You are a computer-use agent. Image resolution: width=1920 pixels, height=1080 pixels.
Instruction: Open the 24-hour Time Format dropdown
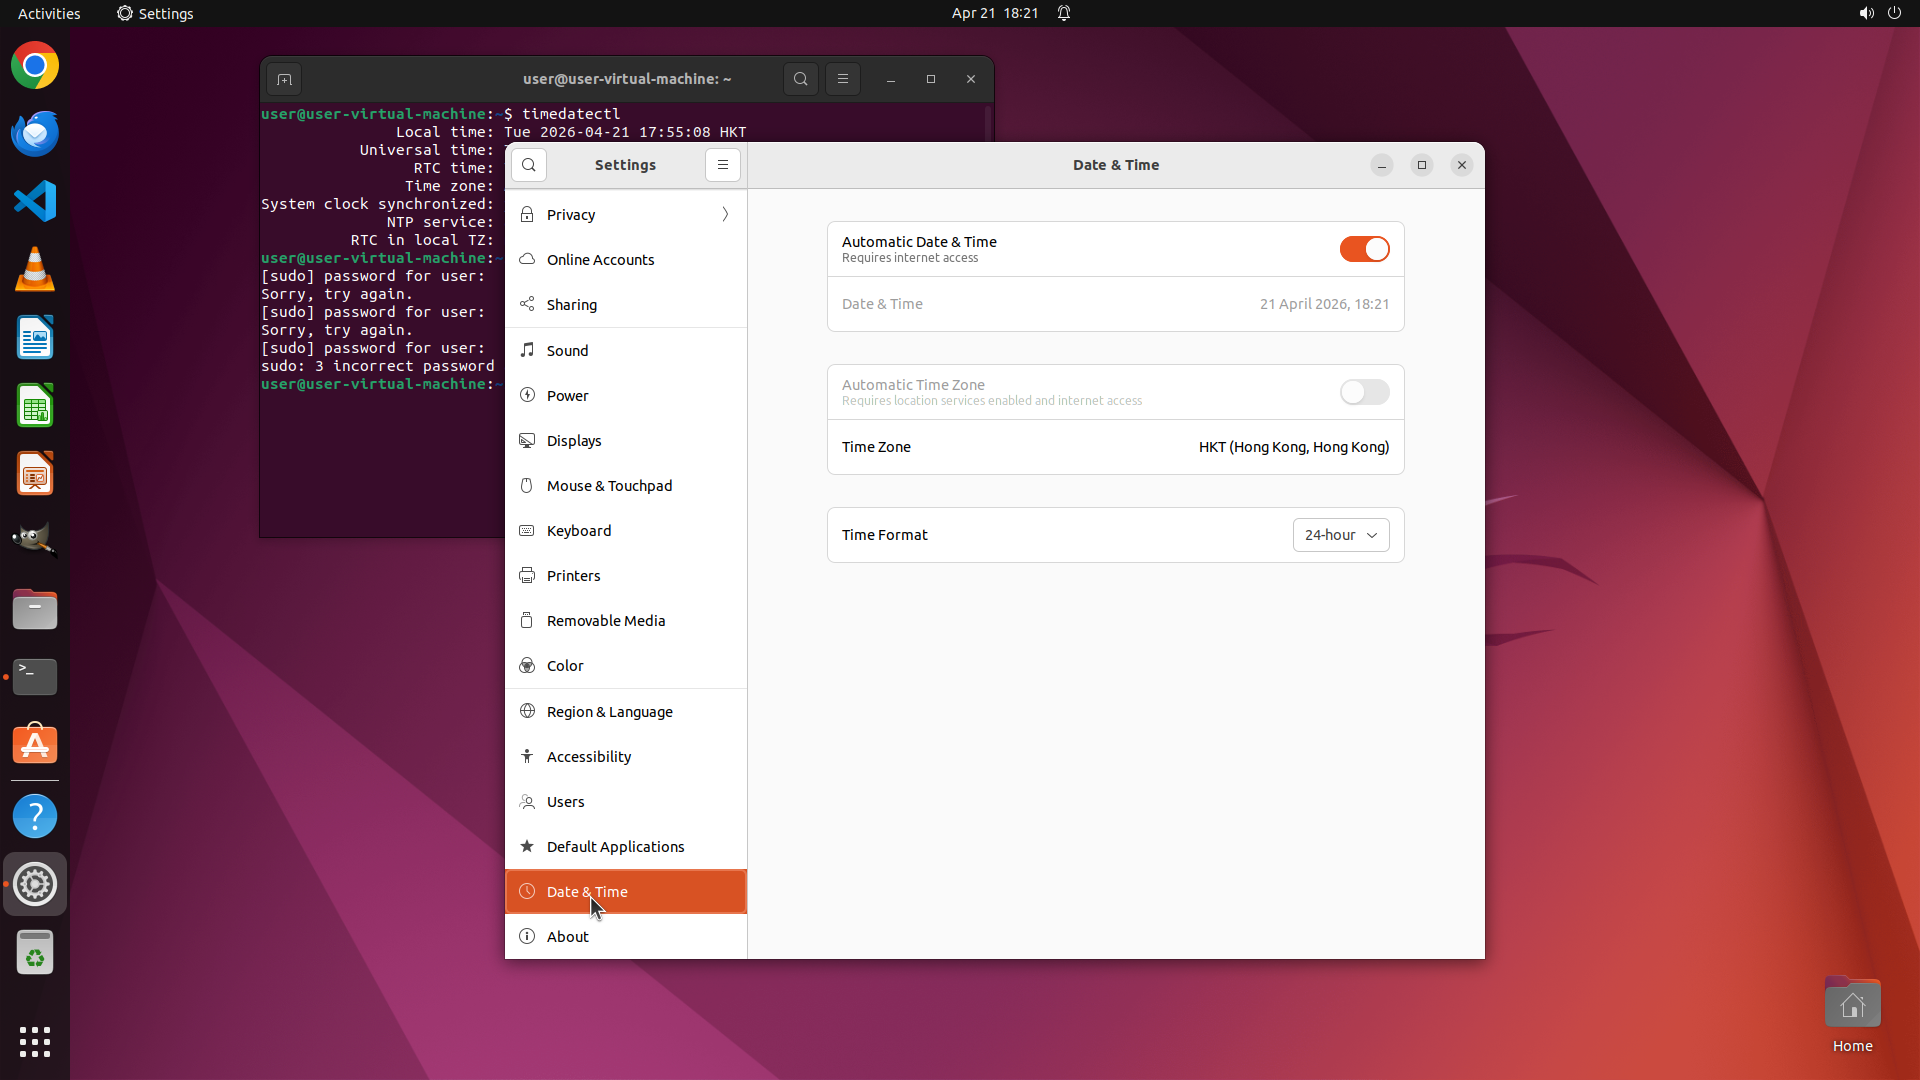(x=1340, y=535)
